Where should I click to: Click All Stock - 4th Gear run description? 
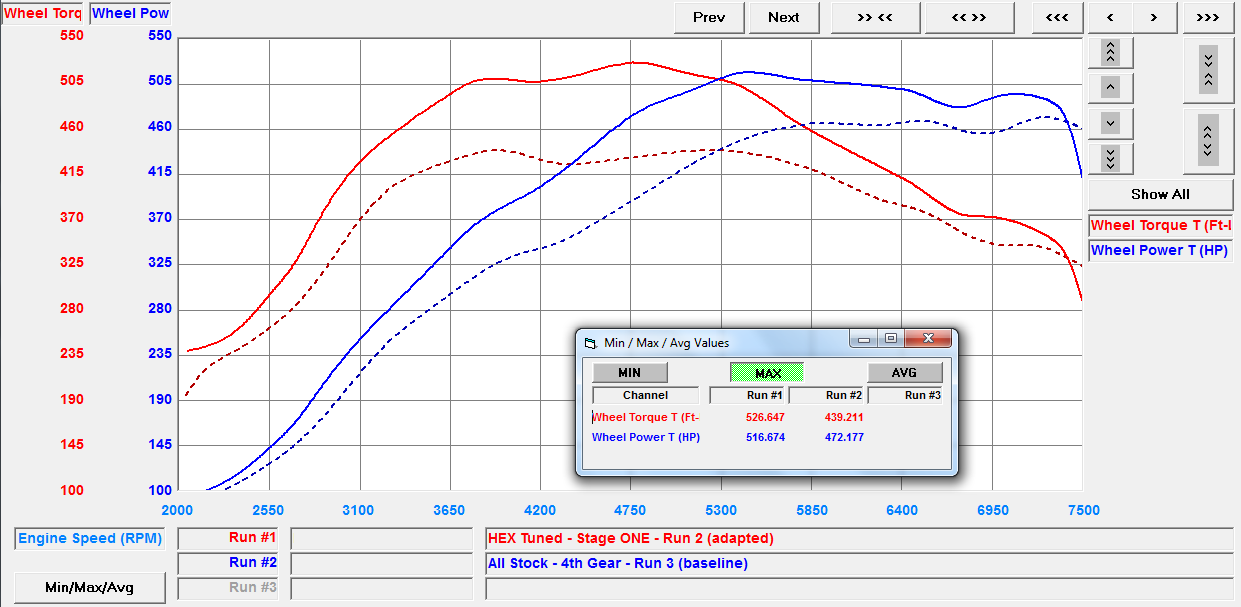859,563
